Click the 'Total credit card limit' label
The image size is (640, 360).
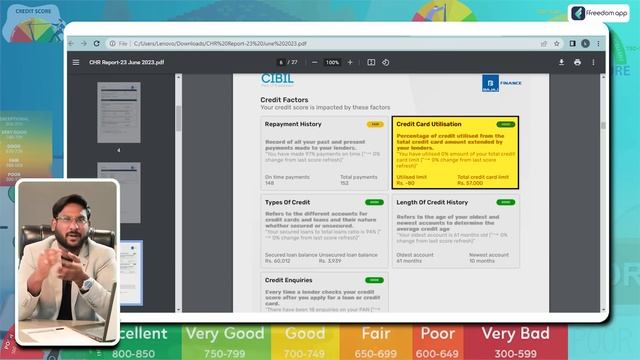coord(483,177)
